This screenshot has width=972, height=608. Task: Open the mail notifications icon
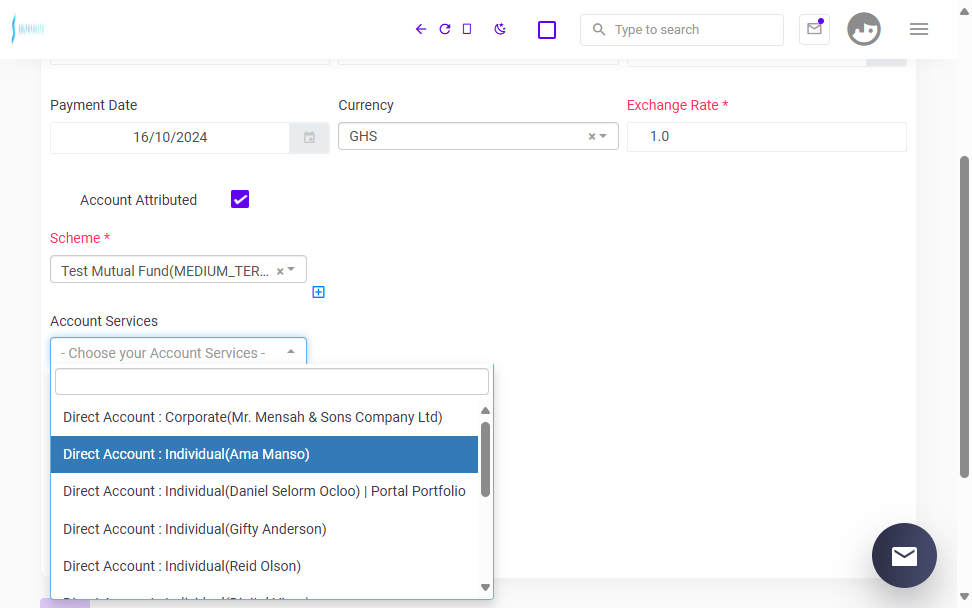[814, 29]
